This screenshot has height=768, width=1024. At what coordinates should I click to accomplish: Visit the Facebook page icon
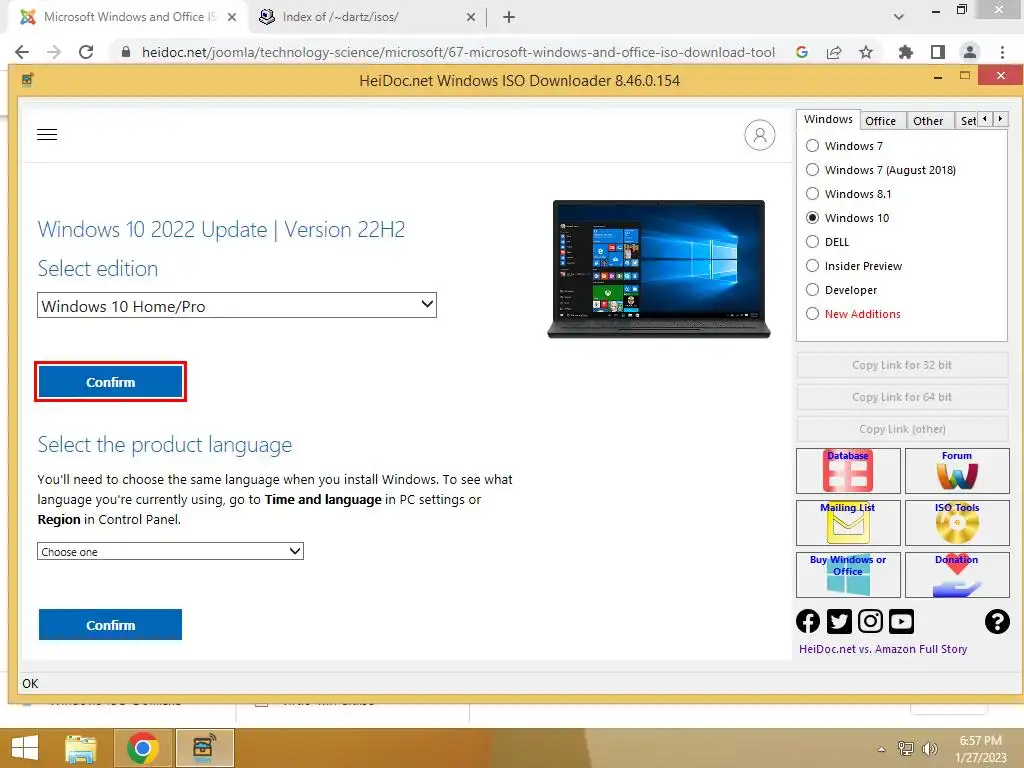808,621
